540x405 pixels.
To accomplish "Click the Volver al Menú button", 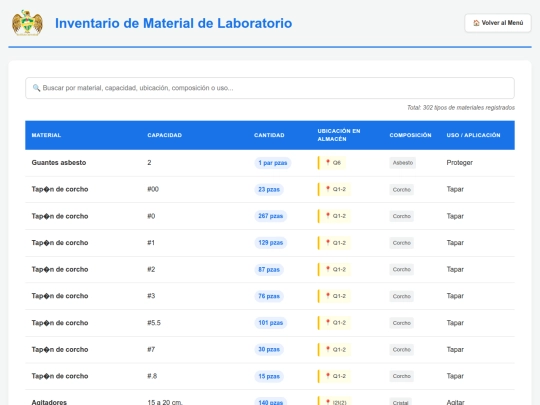I will (x=498, y=23).
